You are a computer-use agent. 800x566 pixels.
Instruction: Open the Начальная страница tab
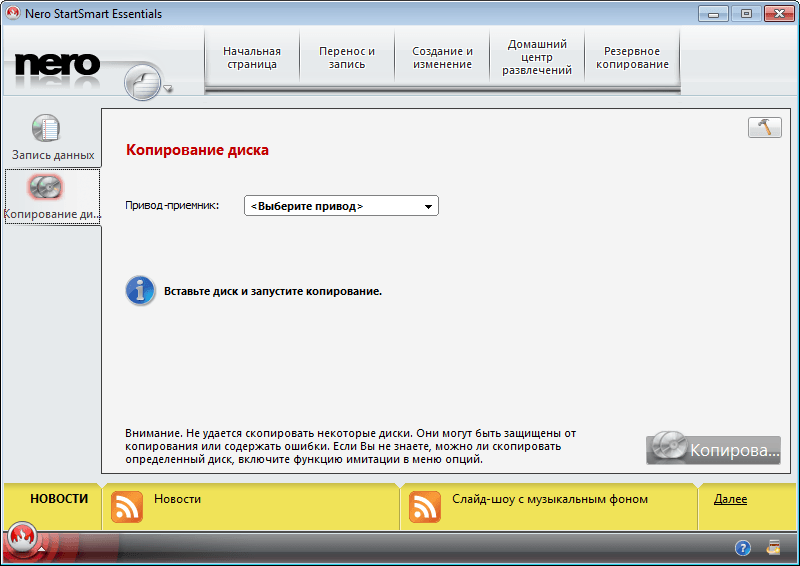(252, 58)
